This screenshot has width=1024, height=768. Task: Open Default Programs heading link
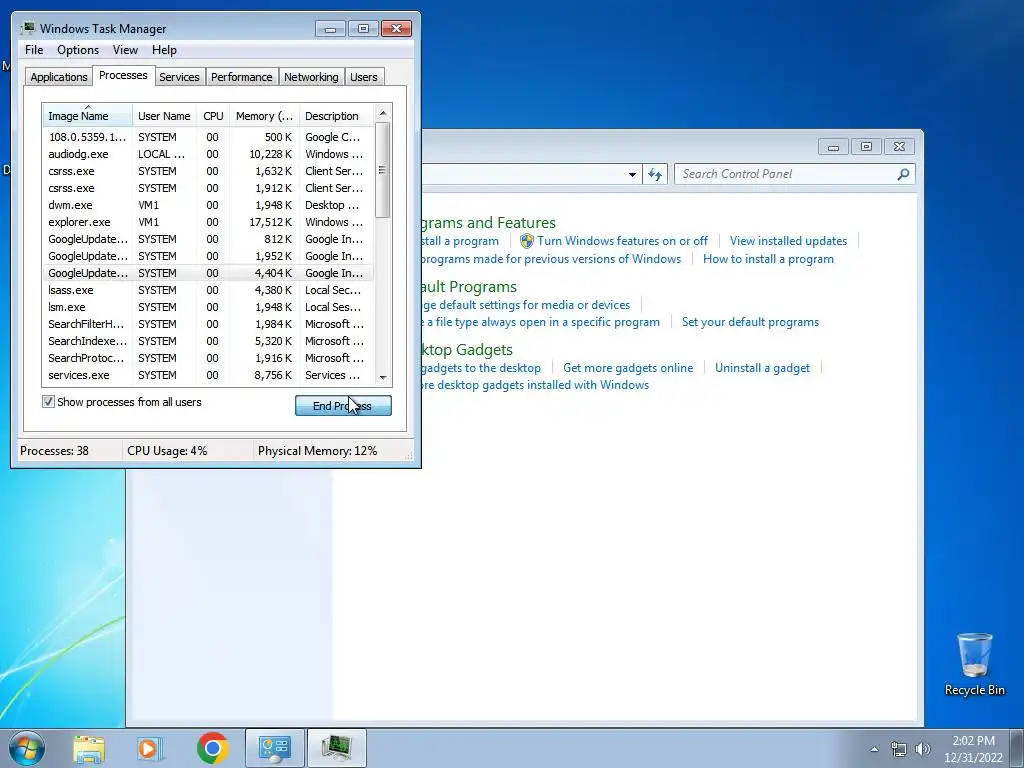pos(469,287)
